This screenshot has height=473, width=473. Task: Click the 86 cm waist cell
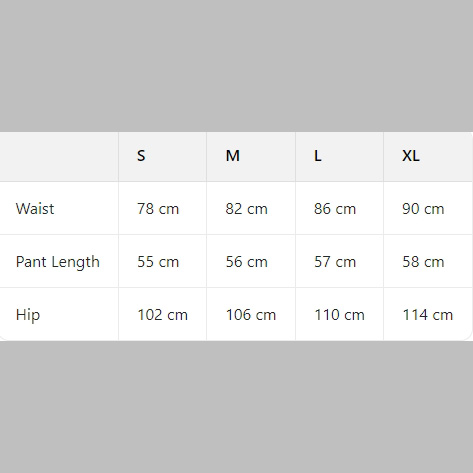tap(339, 208)
